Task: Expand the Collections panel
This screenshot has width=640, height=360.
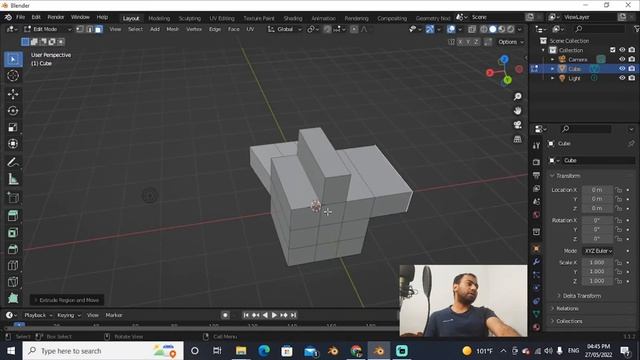Action: click(569, 321)
